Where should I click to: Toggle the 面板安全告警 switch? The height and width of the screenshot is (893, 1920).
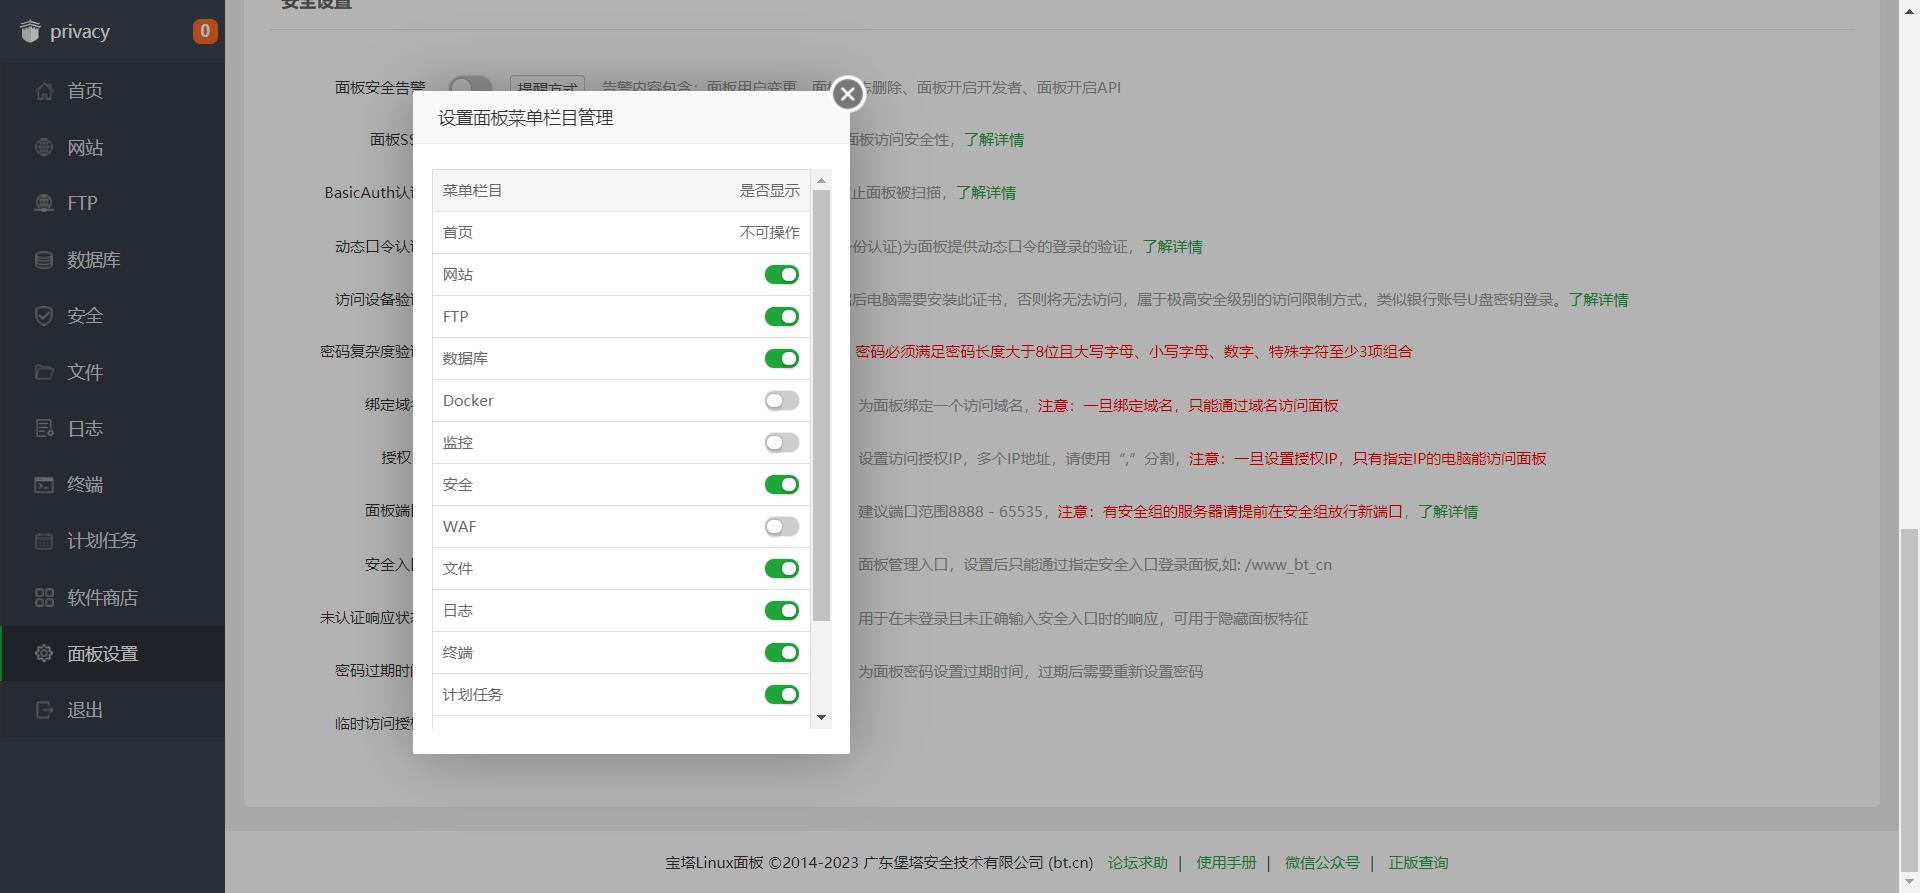470,85
